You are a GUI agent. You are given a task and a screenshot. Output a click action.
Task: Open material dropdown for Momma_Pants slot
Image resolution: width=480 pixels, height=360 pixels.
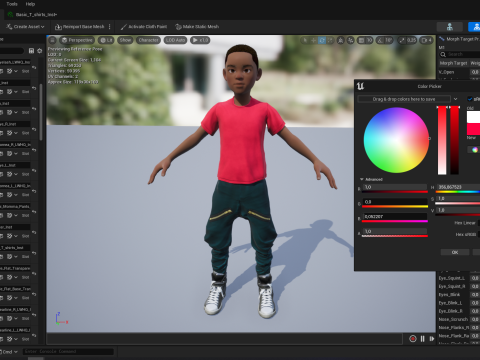click(x=16, y=215)
